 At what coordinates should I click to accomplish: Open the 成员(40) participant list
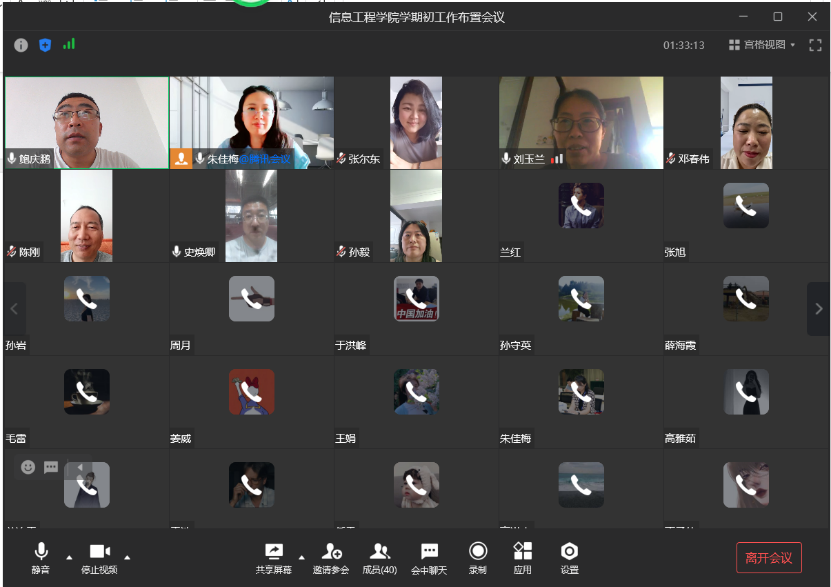[x=379, y=558]
